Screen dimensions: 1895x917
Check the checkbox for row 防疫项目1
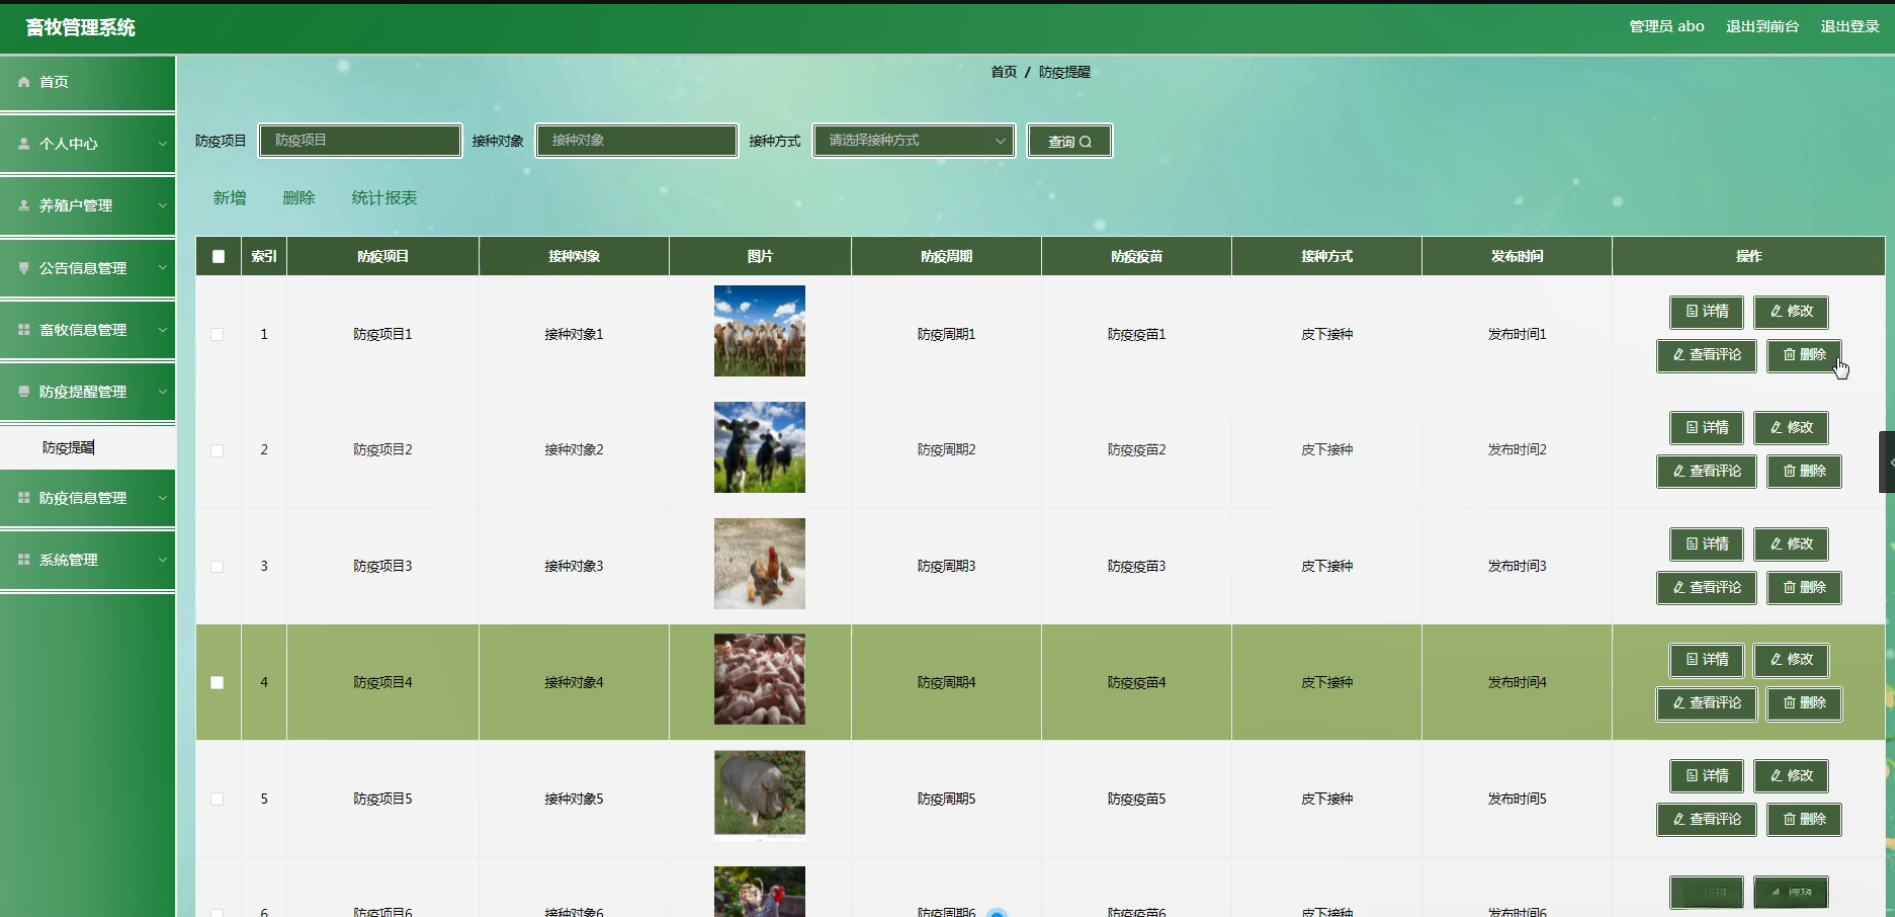tap(217, 334)
